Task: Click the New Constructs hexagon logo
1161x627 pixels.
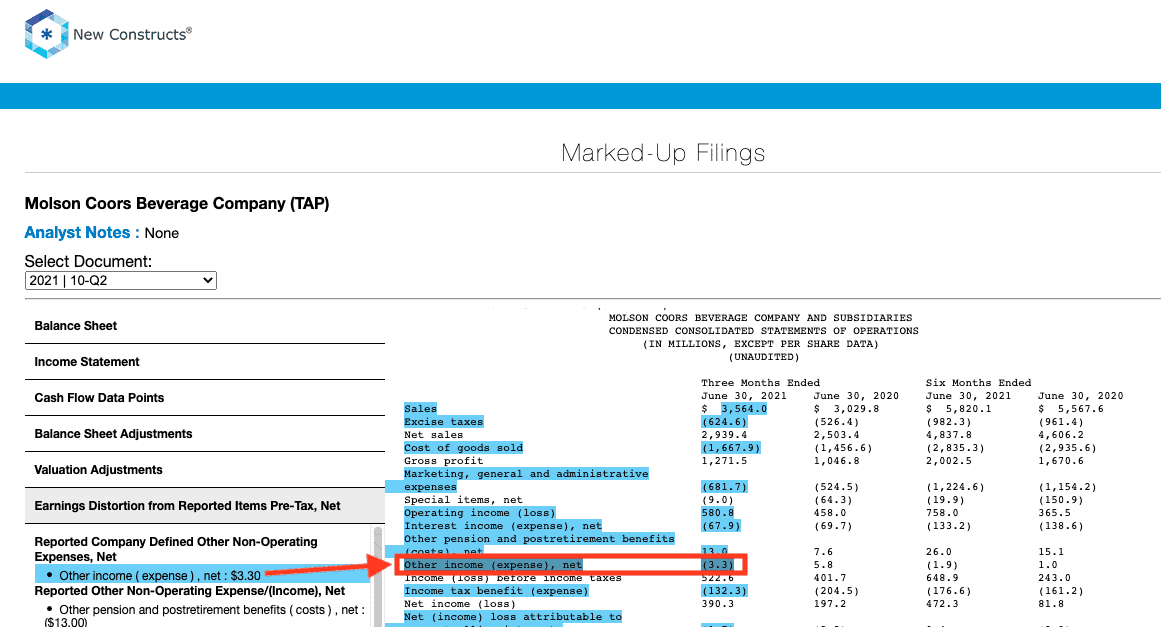Action: click(x=47, y=34)
